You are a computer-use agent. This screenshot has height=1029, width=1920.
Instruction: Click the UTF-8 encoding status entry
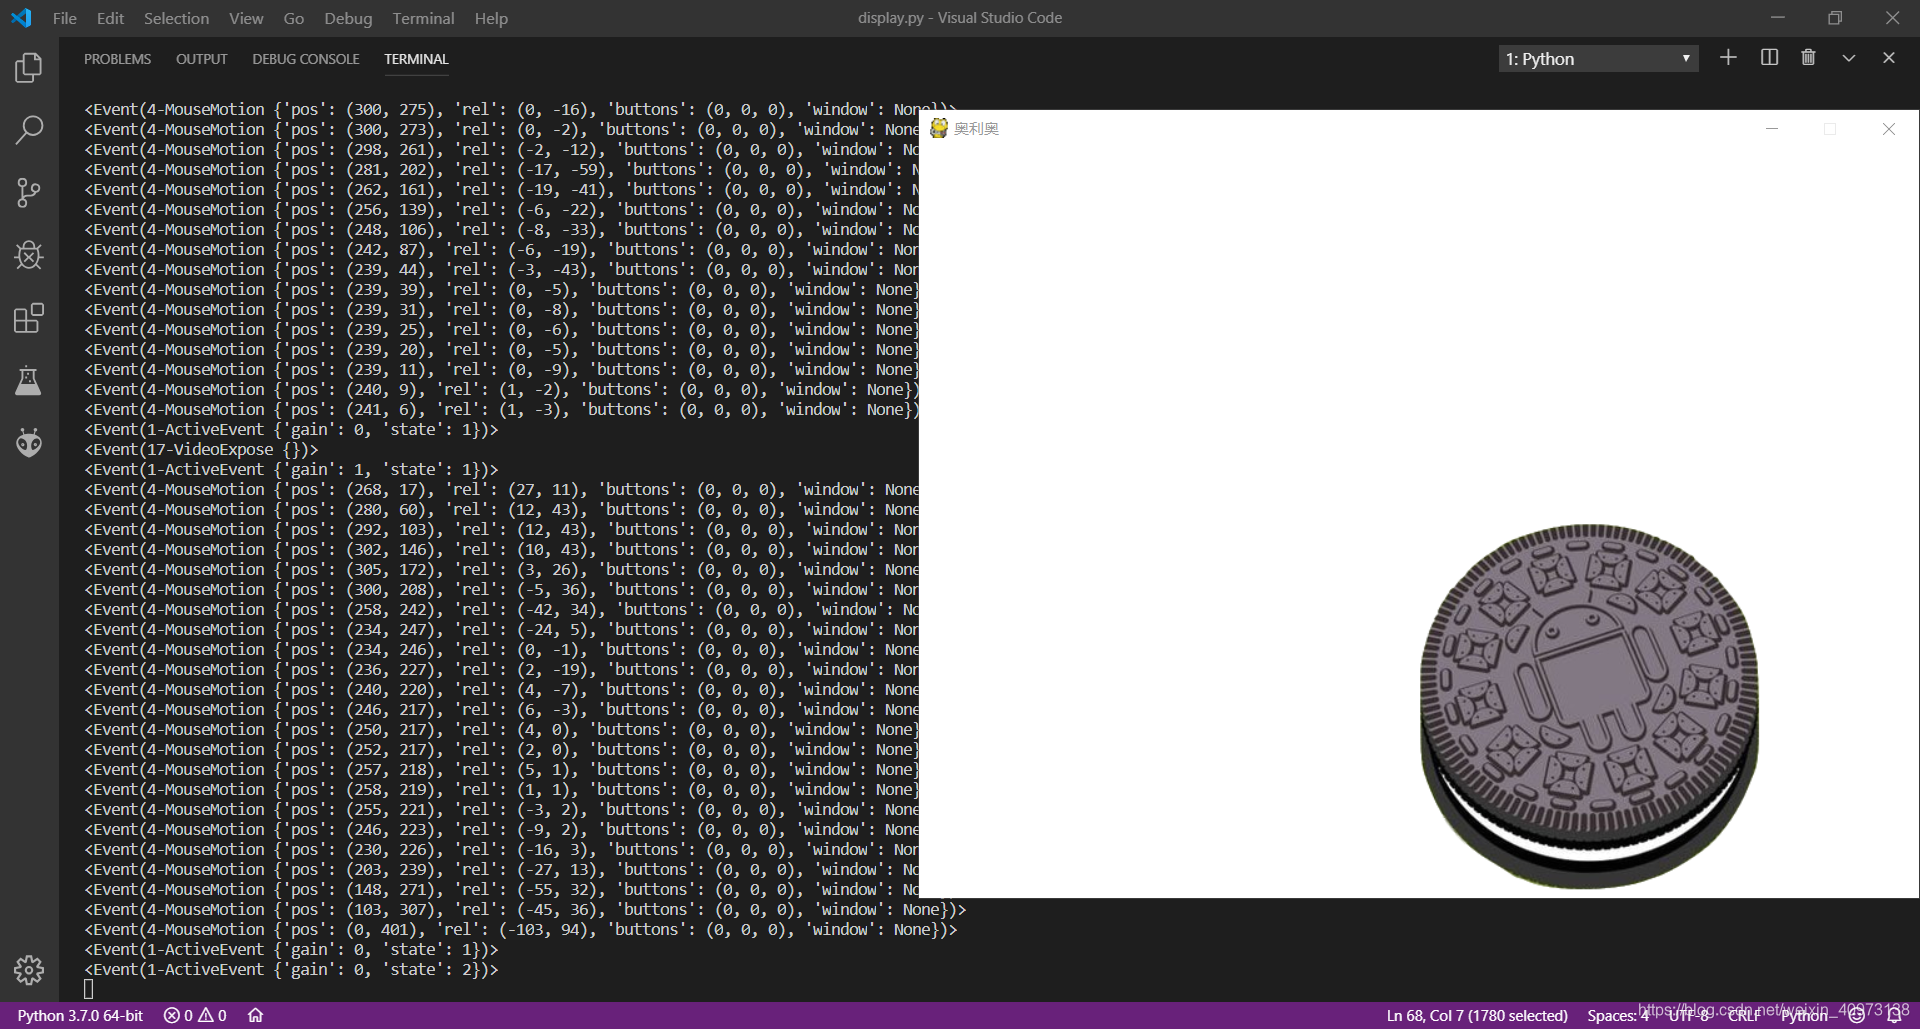[x=1689, y=1015]
